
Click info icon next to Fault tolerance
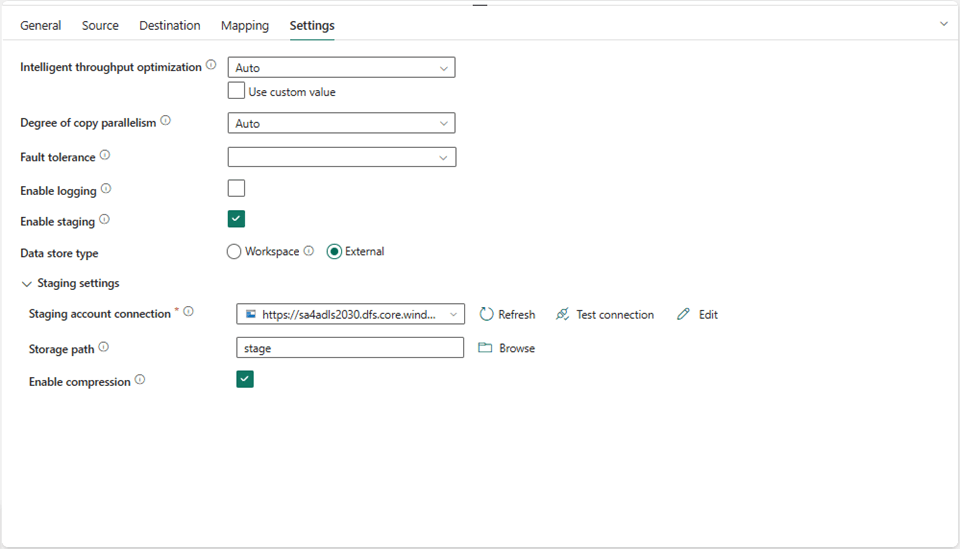coord(105,156)
